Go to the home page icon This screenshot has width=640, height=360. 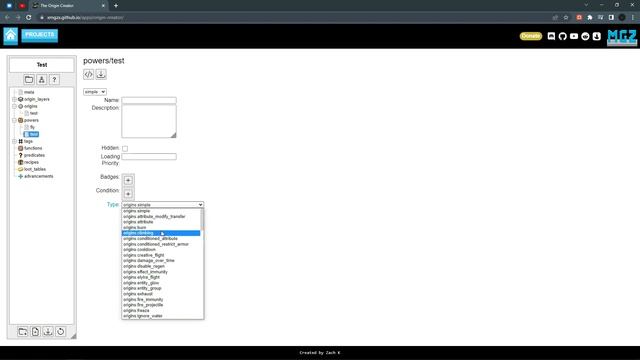point(11,36)
